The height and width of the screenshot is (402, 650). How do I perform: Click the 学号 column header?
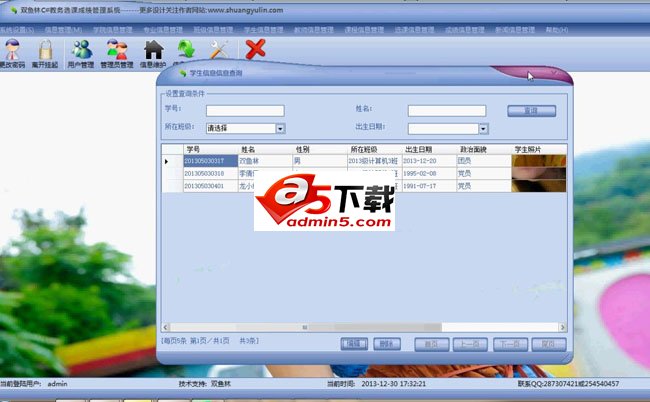211,149
